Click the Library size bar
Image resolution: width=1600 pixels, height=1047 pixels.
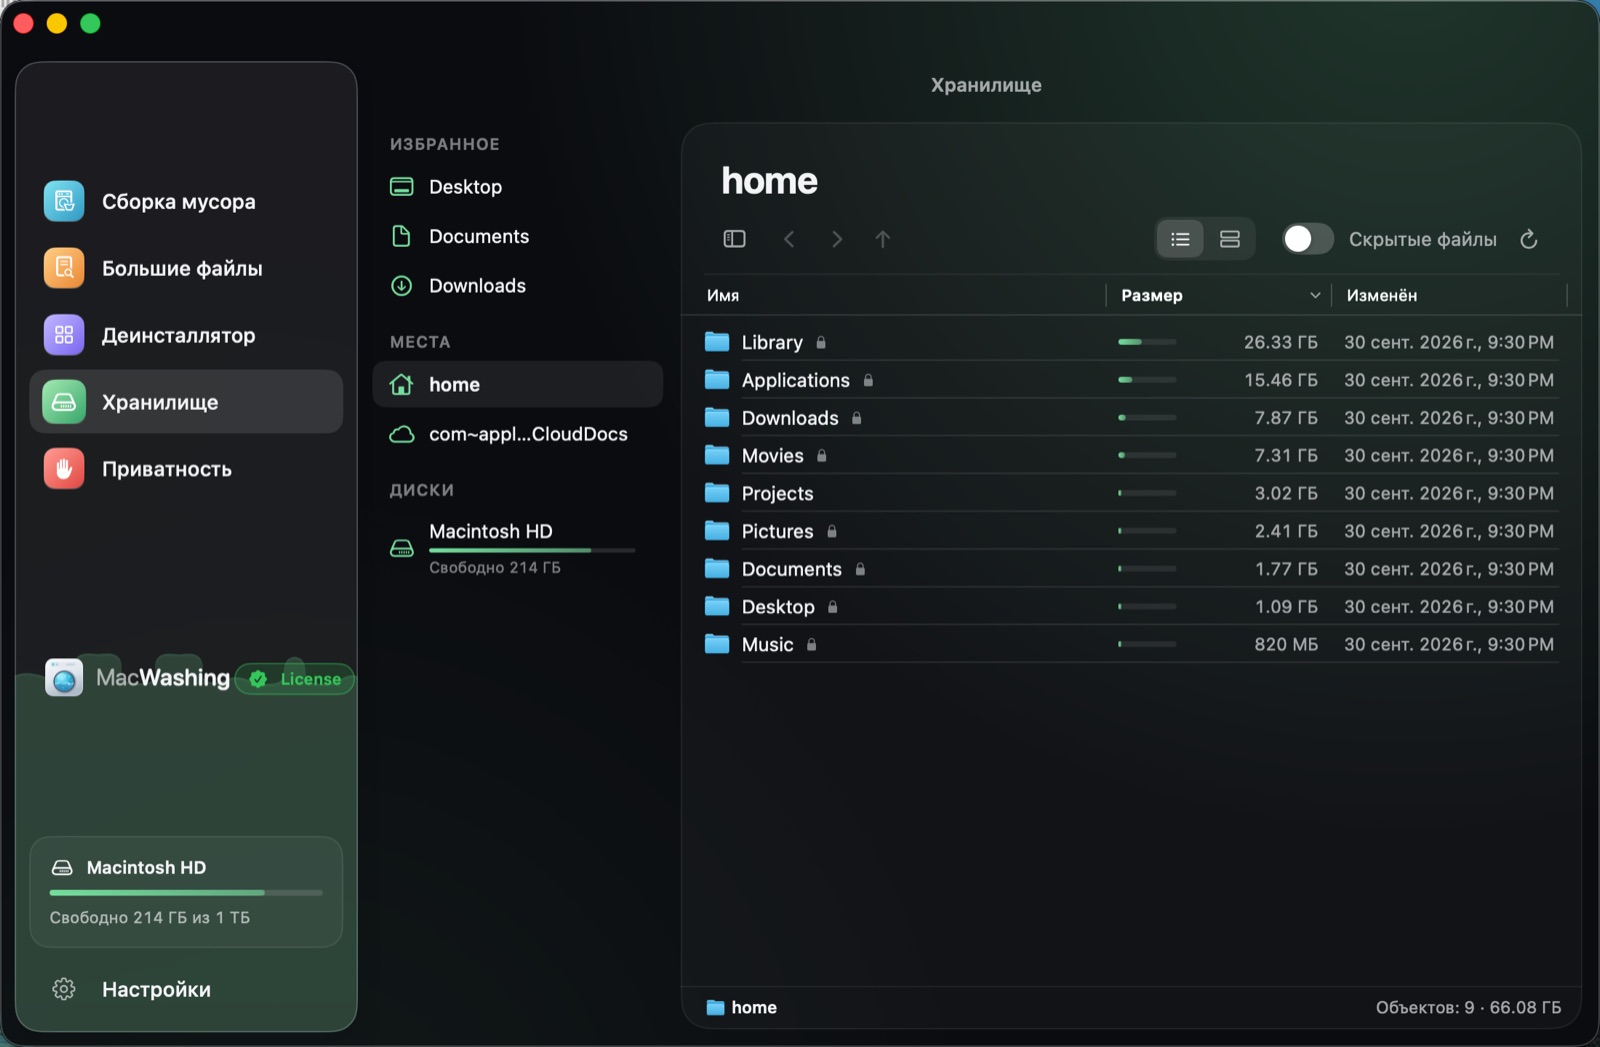(1147, 342)
